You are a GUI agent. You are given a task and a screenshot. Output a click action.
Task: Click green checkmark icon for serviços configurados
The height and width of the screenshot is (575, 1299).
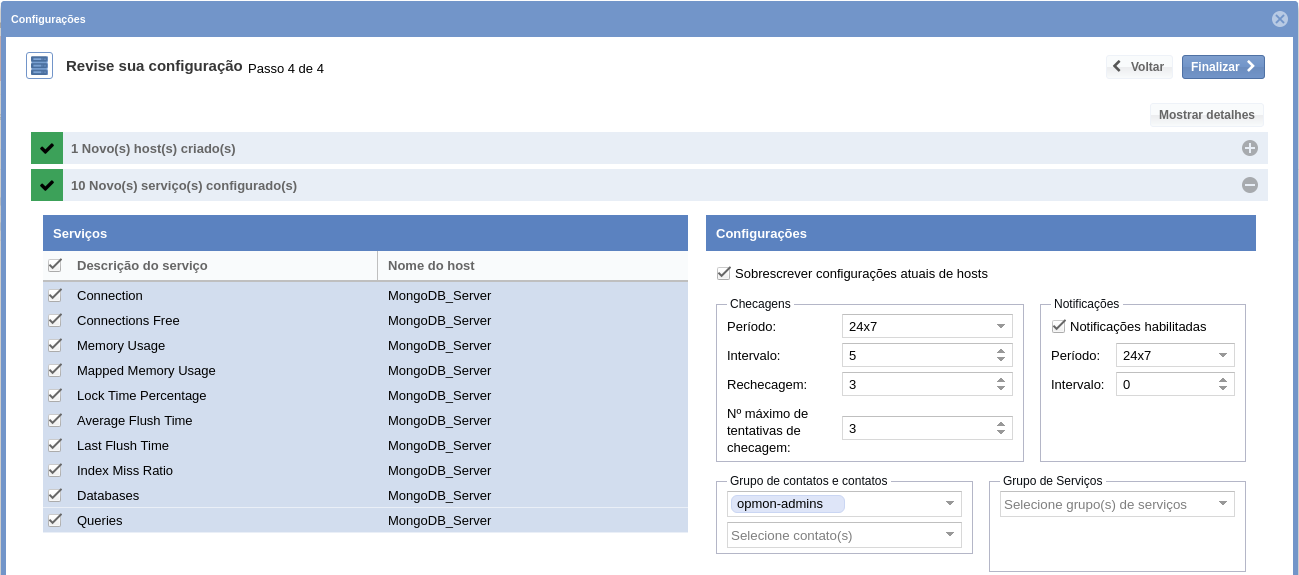coord(47,185)
